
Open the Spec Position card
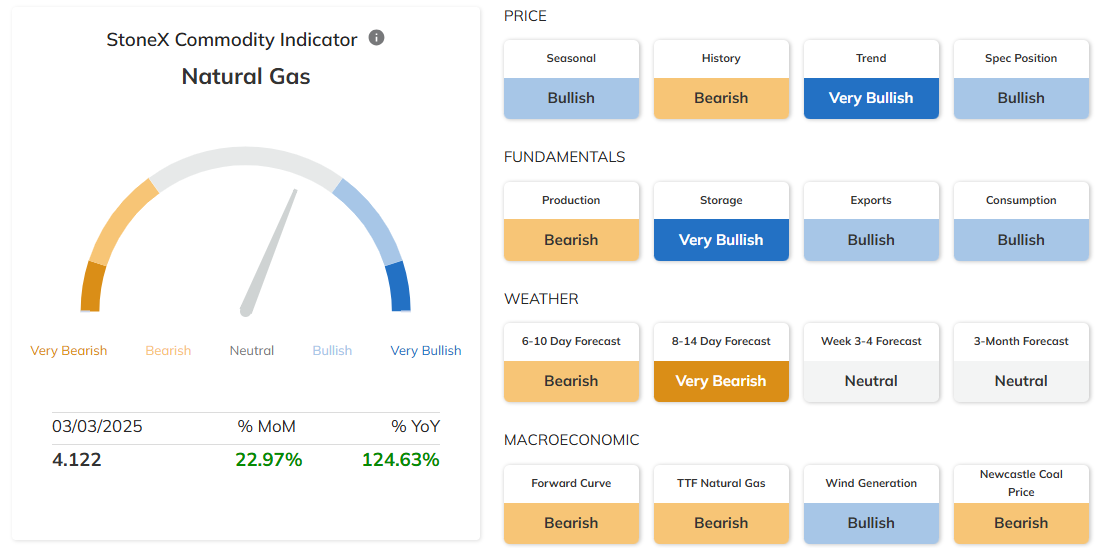click(1021, 79)
